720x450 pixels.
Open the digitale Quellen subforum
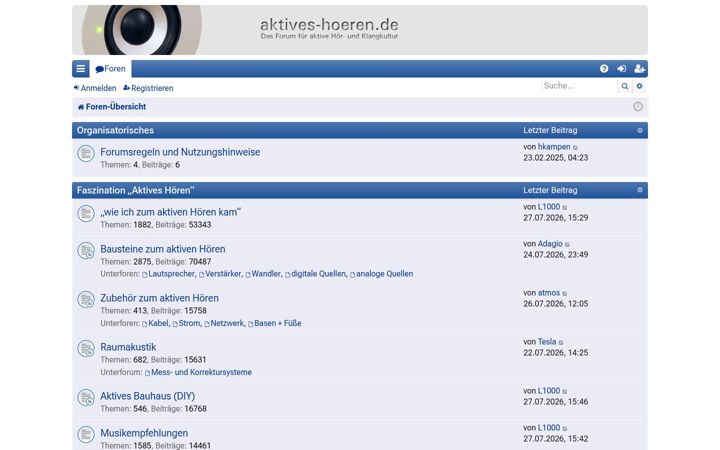(x=318, y=274)
